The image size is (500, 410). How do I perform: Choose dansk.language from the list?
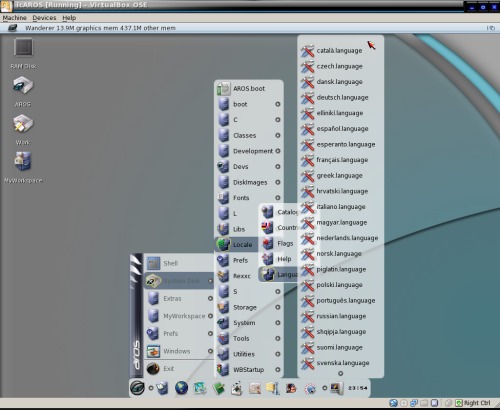point(340,82)
